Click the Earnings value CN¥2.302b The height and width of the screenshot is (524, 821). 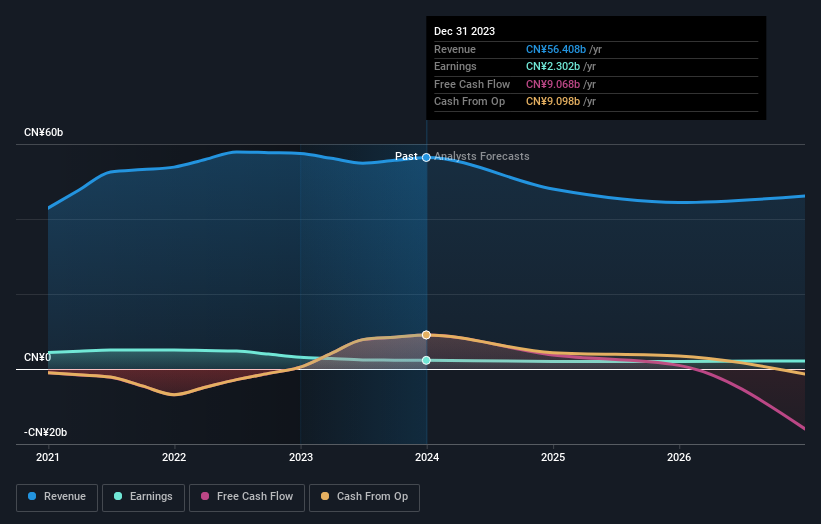(x=553, y=66)
